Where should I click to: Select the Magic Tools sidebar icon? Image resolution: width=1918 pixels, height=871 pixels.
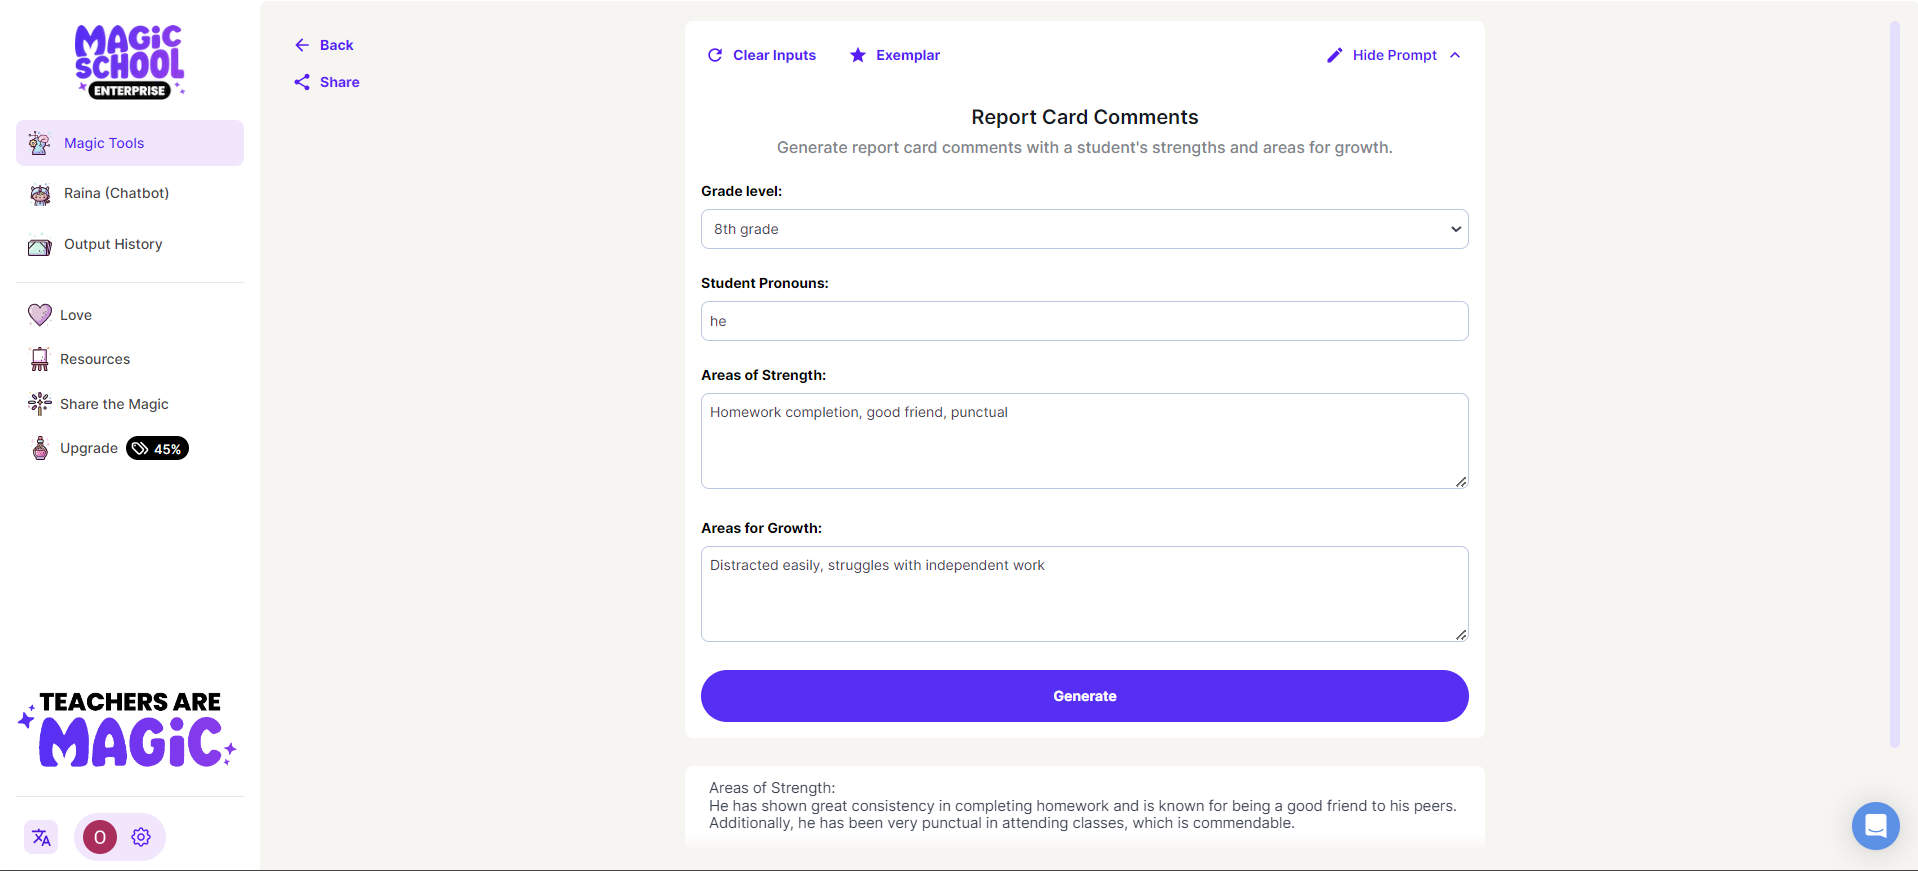(x=39, y=142)
